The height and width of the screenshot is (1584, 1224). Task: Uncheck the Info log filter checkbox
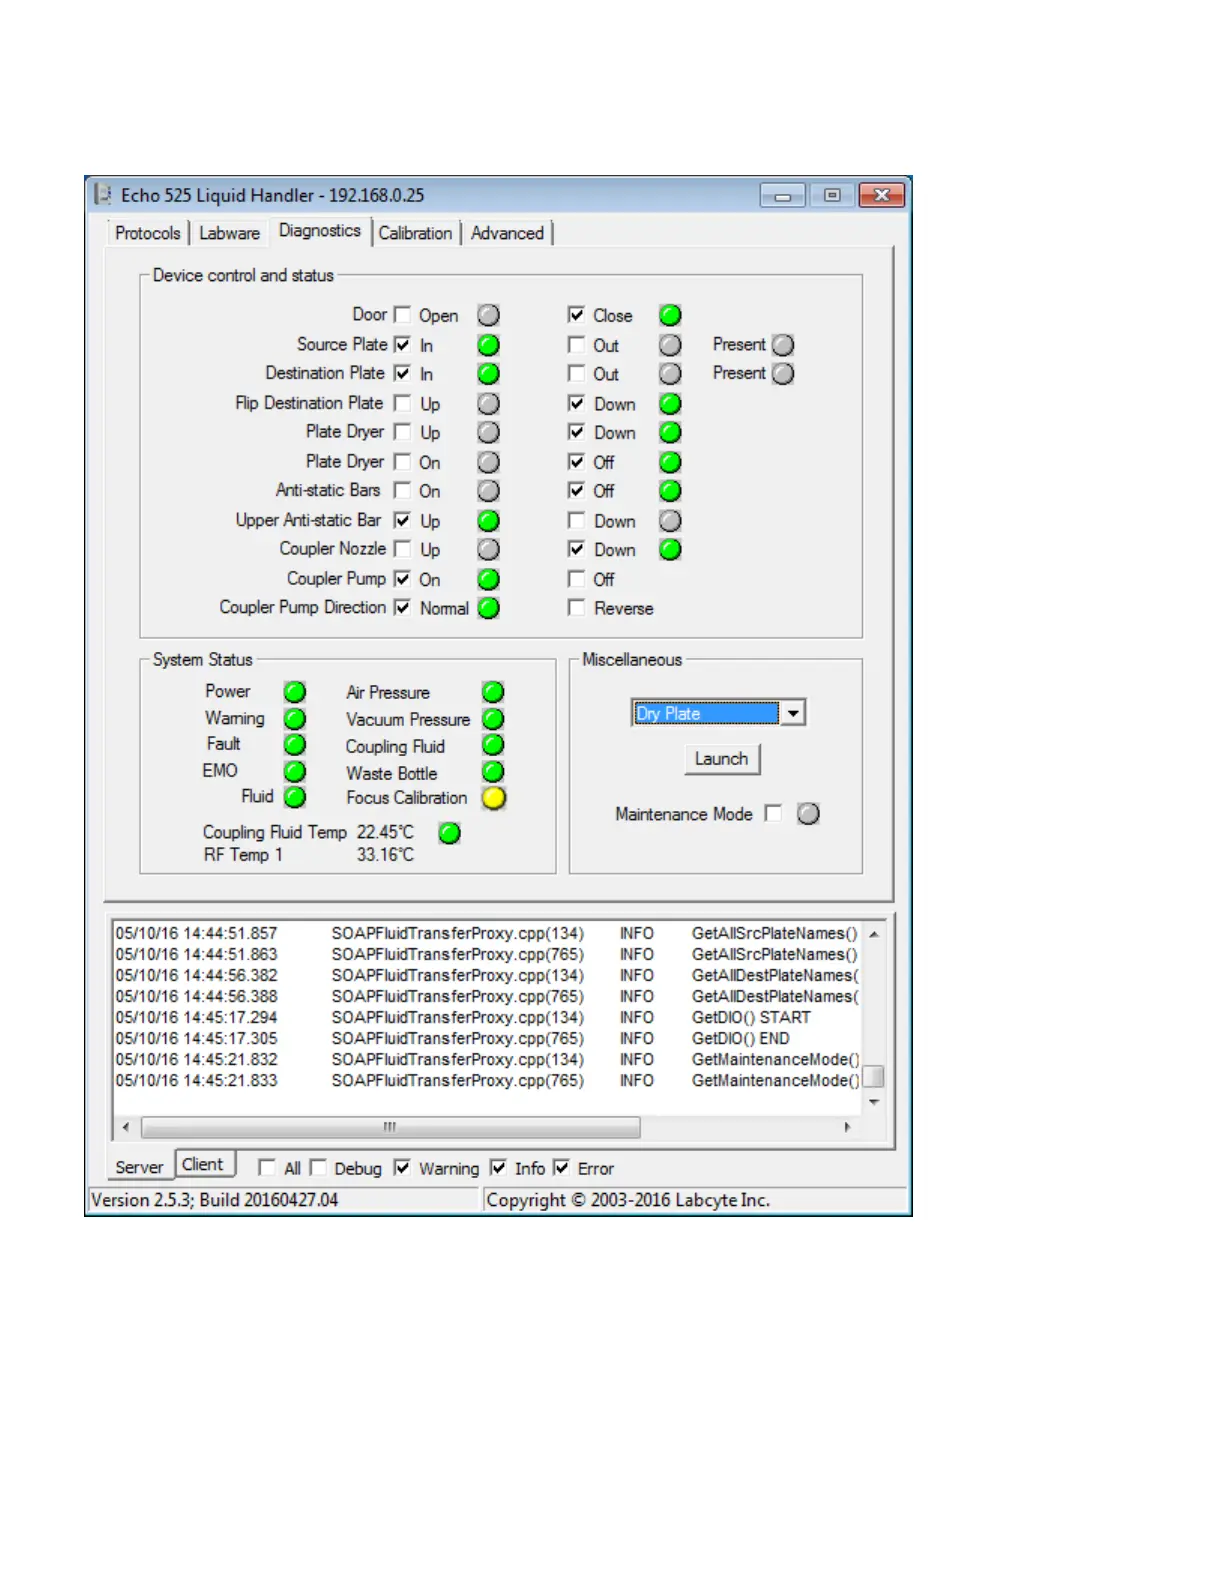[498, 1168]
